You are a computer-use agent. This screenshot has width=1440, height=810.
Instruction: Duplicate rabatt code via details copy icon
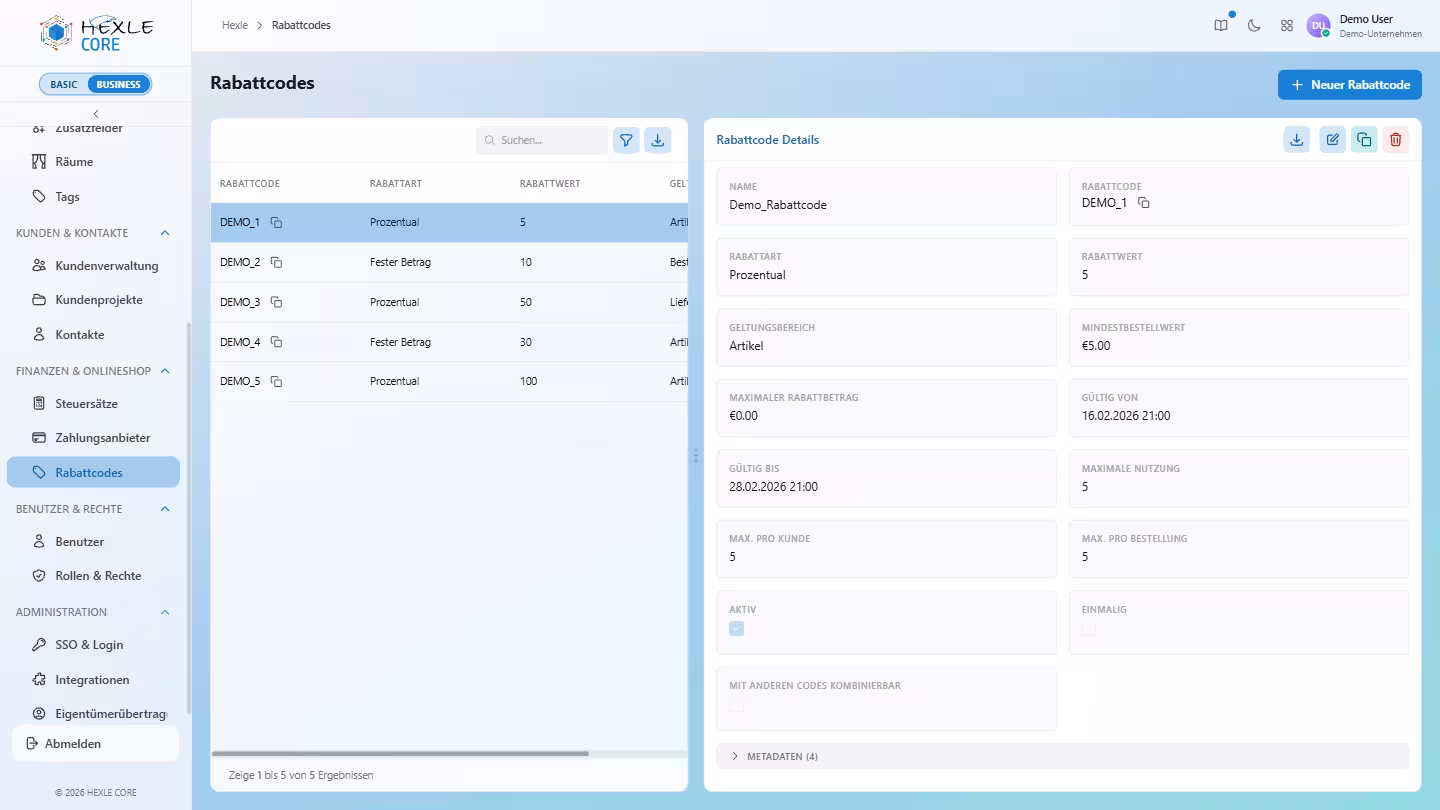point(1364,140)
